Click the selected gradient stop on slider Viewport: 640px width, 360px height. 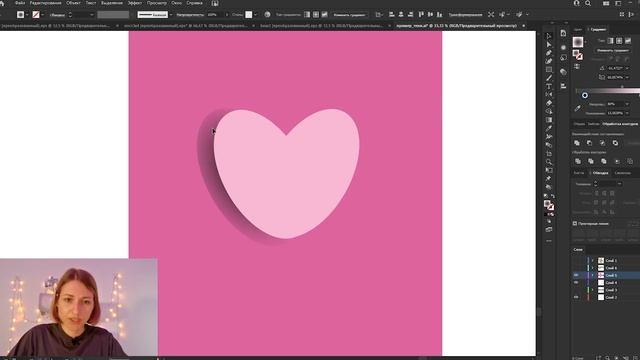[x=585, y=95]
